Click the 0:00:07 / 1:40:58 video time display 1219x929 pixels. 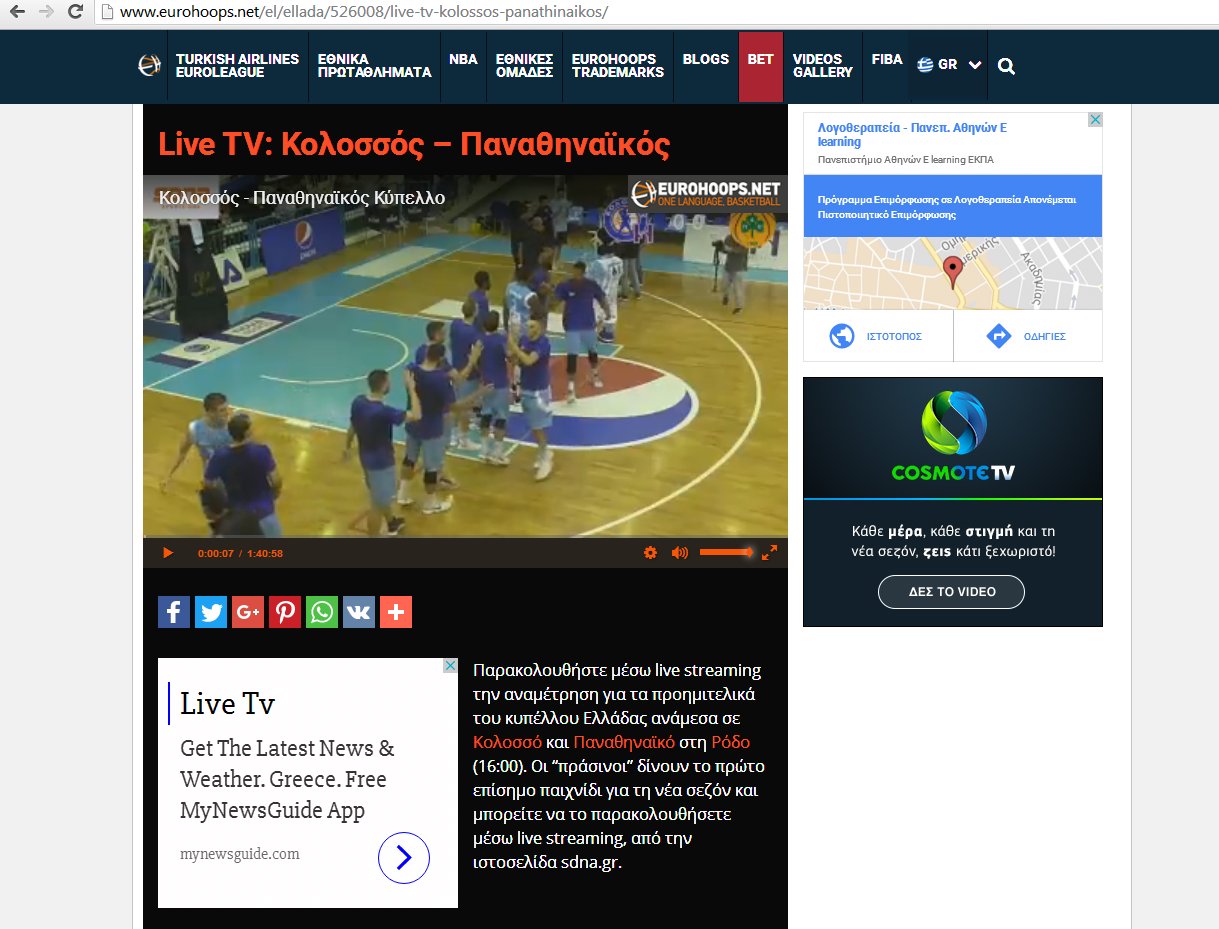[240, 553]
